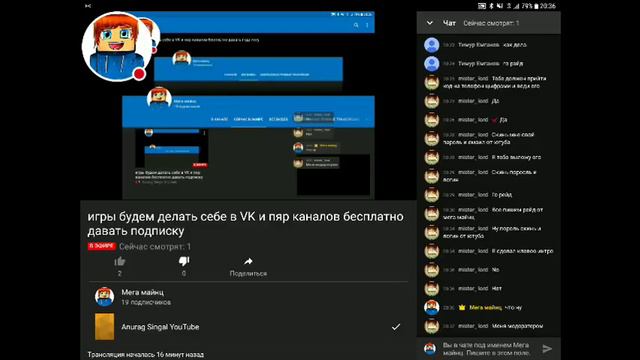Click the red В ЭФИРЕ live badge
The width and height of the screenshot is (640, 360).
[102, 246]
